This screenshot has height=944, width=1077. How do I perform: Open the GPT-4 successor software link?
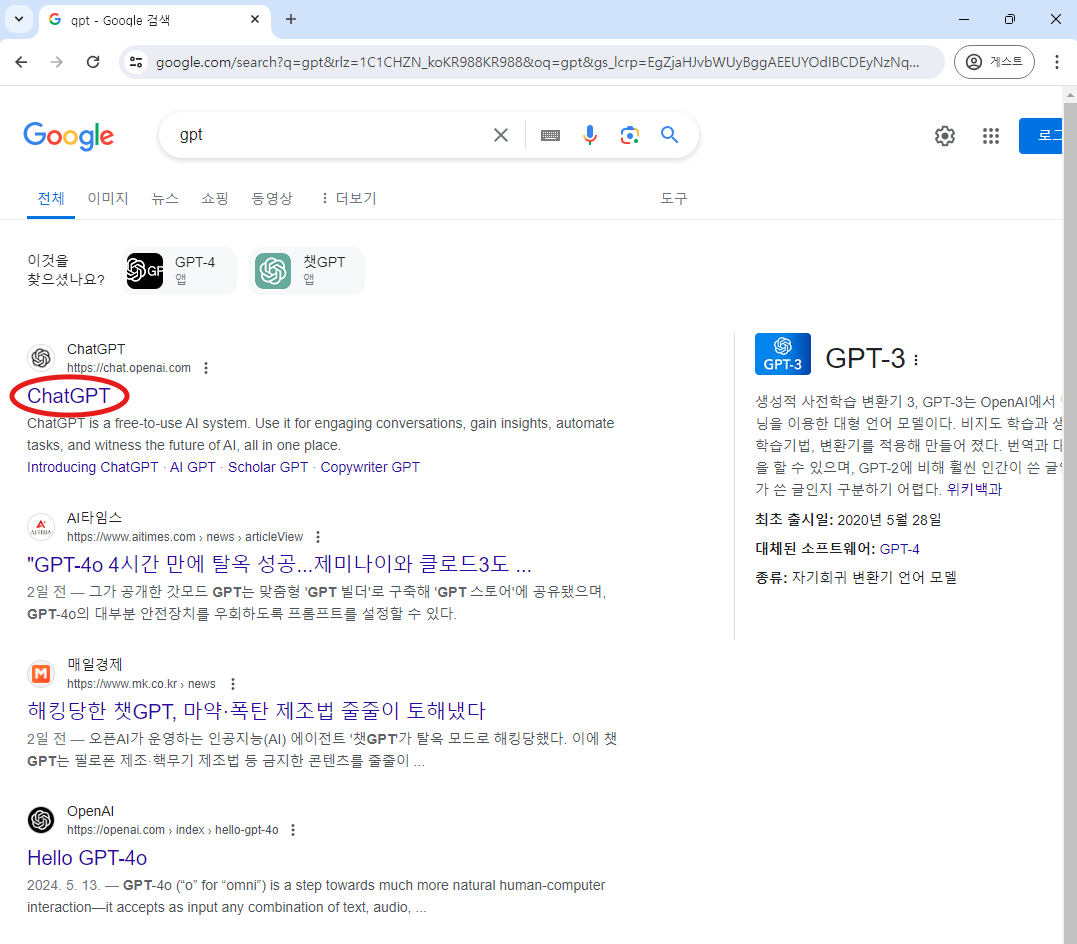[x=899, y=549]
